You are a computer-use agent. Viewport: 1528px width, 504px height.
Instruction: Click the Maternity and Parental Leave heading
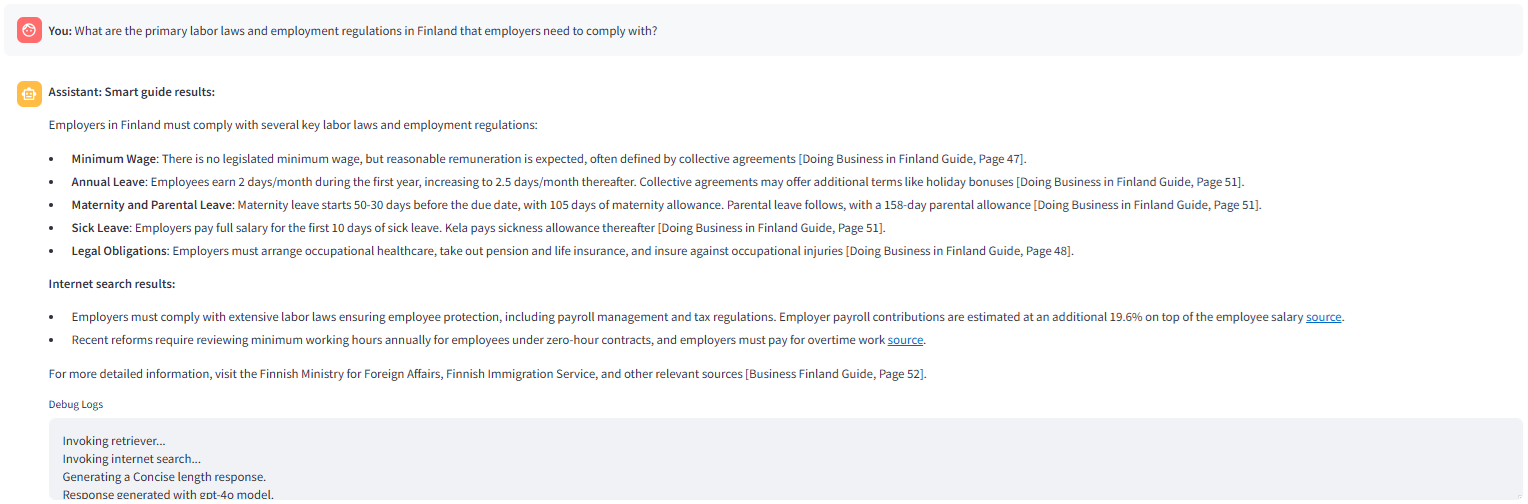(x=151, y=205)
